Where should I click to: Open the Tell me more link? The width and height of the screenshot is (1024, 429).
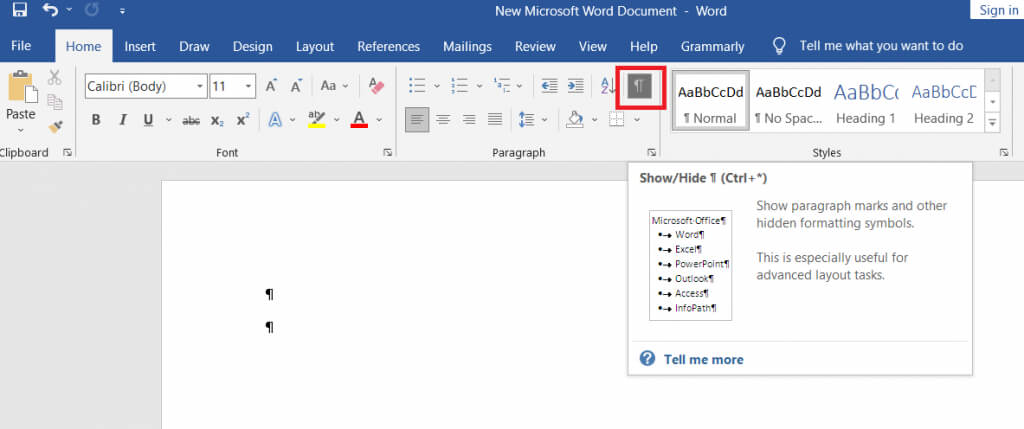703,359
